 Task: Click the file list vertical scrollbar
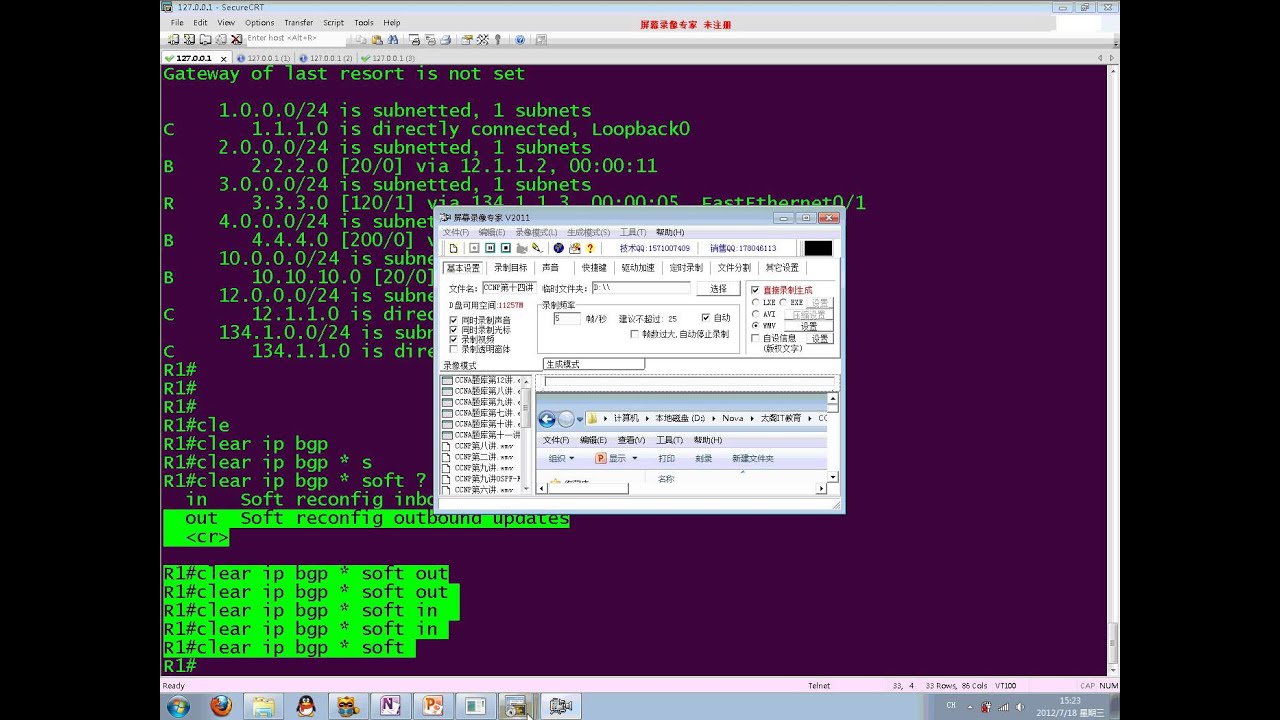(526, 433)
